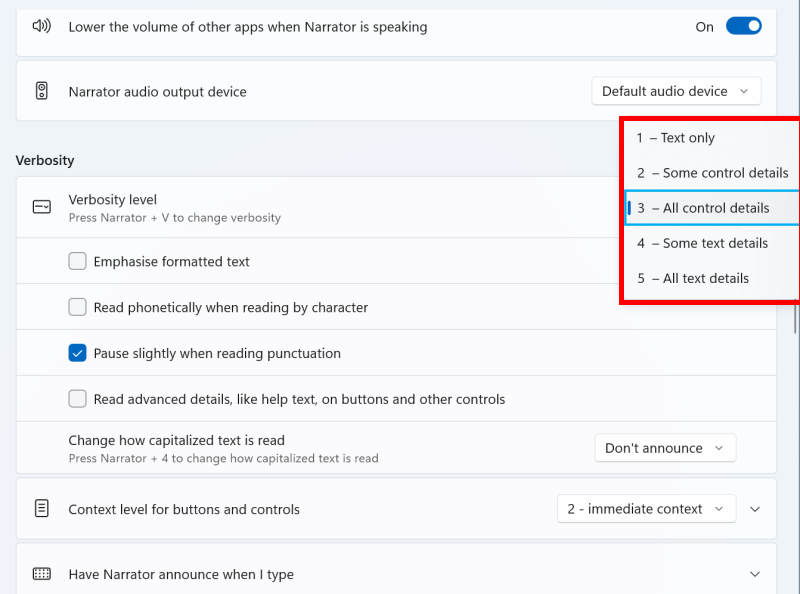
Task: Expand the Context level for buttons section
Action: tap(755, 509)
